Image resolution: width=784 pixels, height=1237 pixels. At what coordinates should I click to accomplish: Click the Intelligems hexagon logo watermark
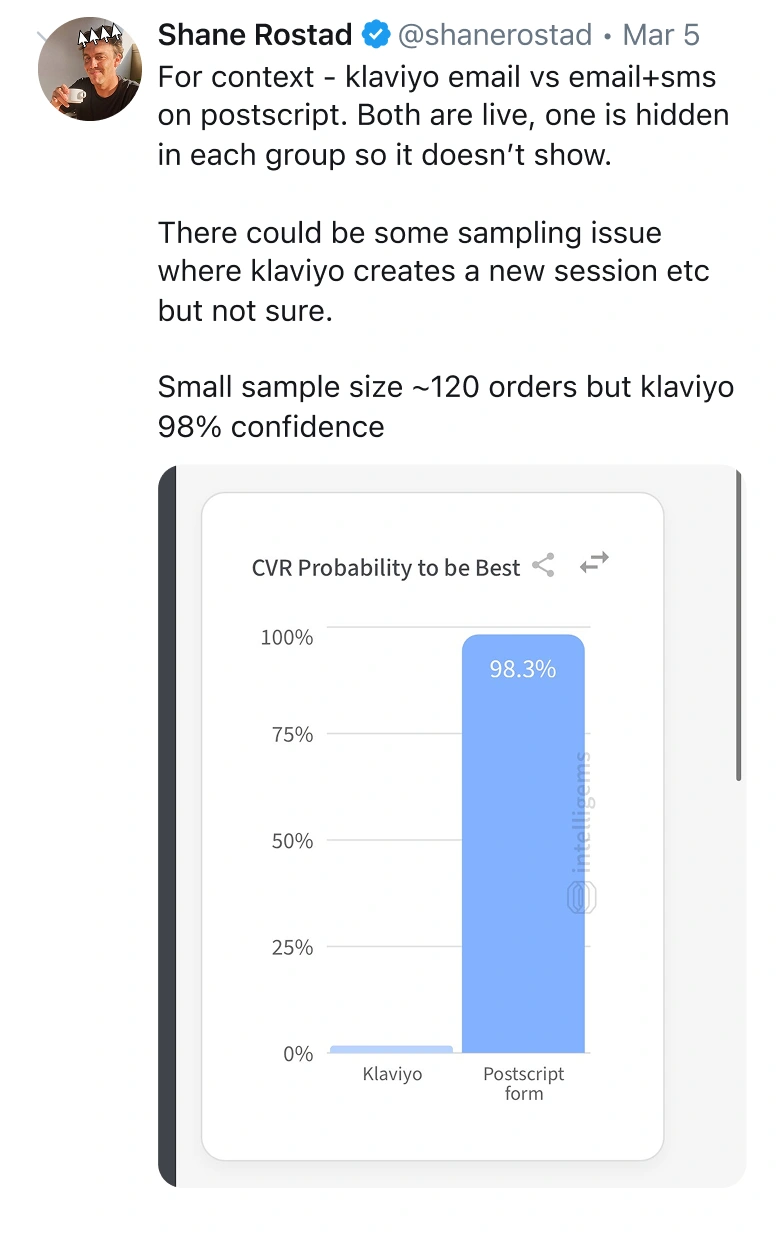[582, 896]
